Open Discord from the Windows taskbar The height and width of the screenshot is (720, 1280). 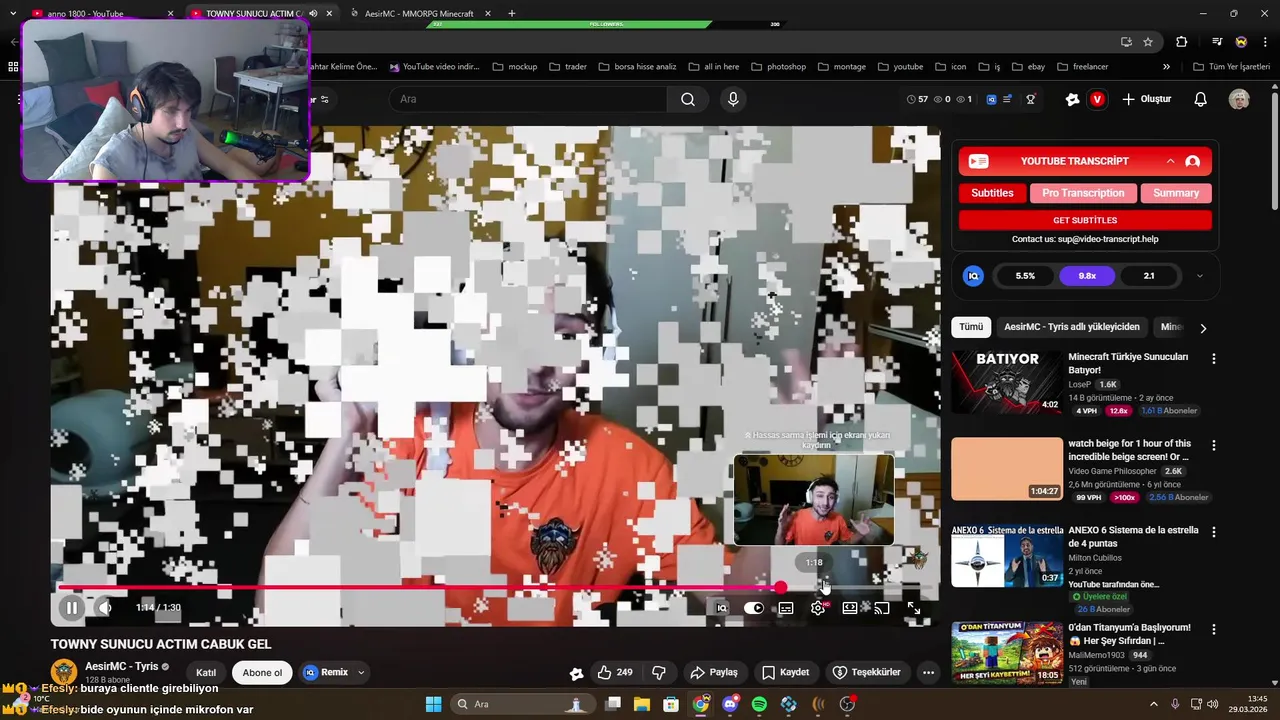pos(730,704)
